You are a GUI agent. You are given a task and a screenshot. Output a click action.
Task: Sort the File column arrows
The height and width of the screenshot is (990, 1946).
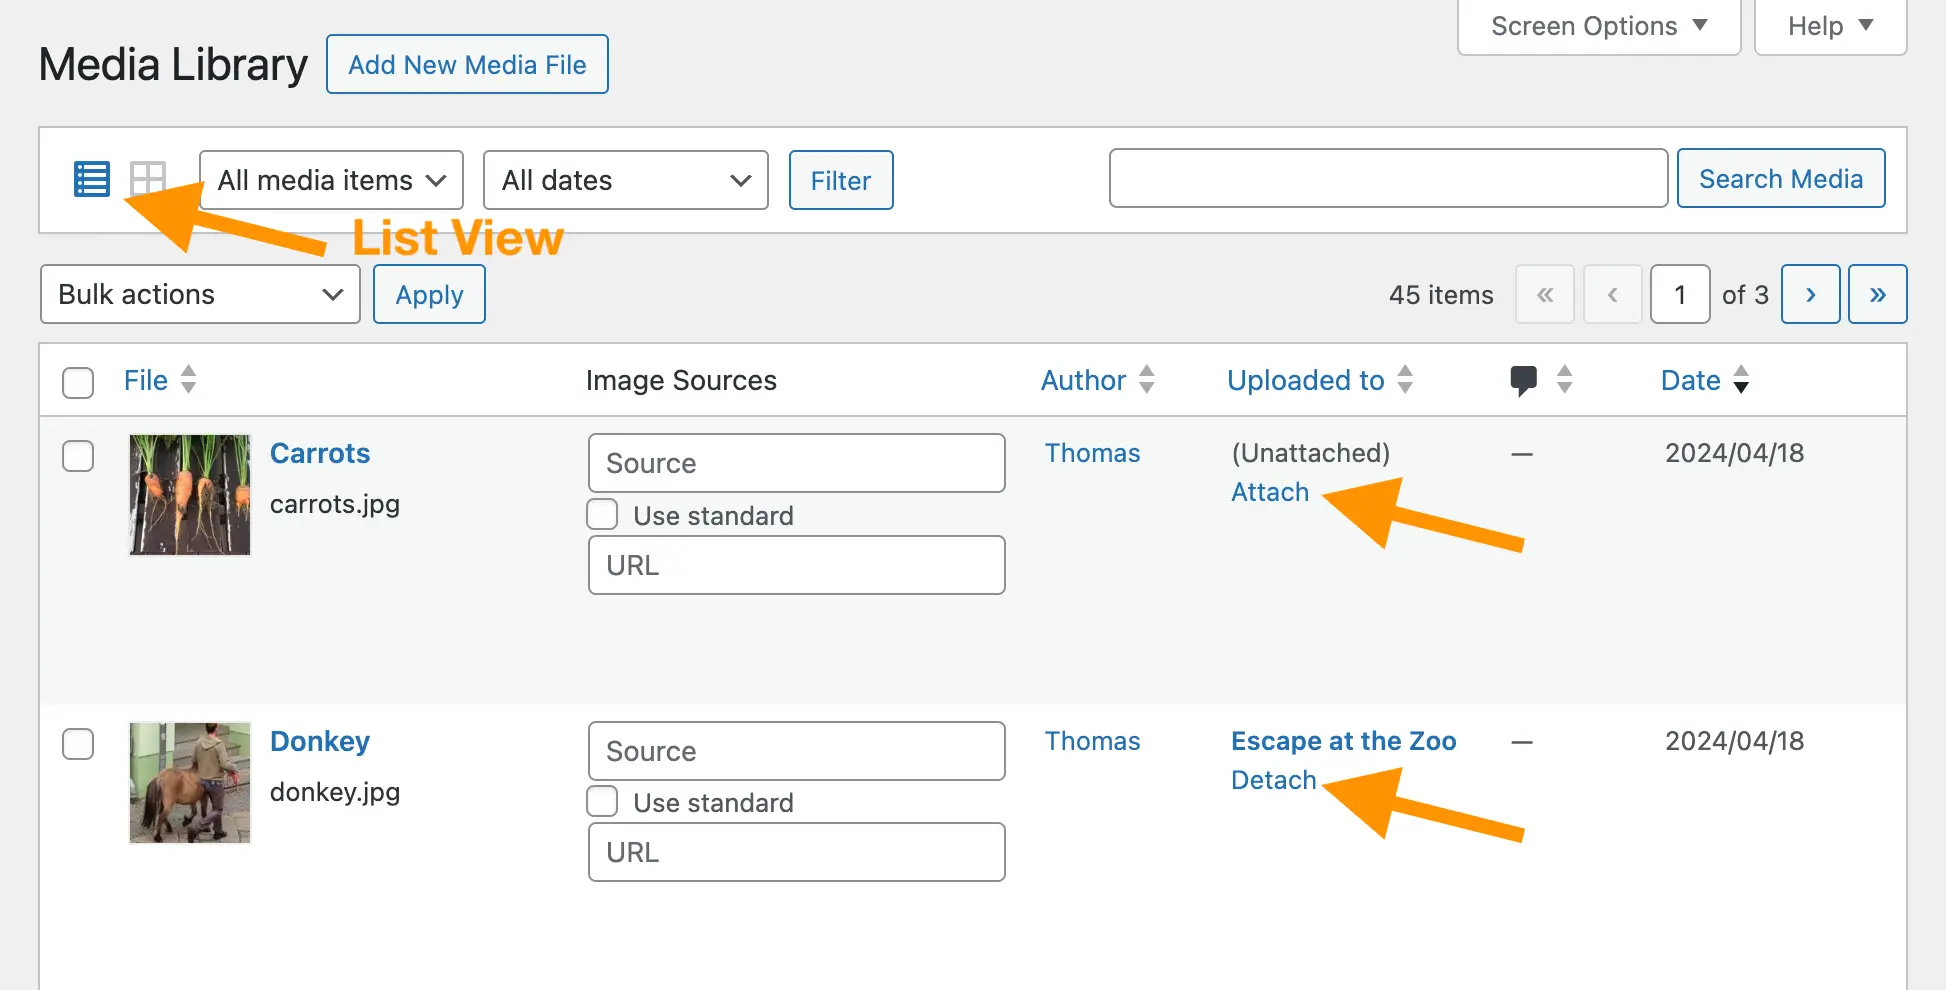point(188,380)
